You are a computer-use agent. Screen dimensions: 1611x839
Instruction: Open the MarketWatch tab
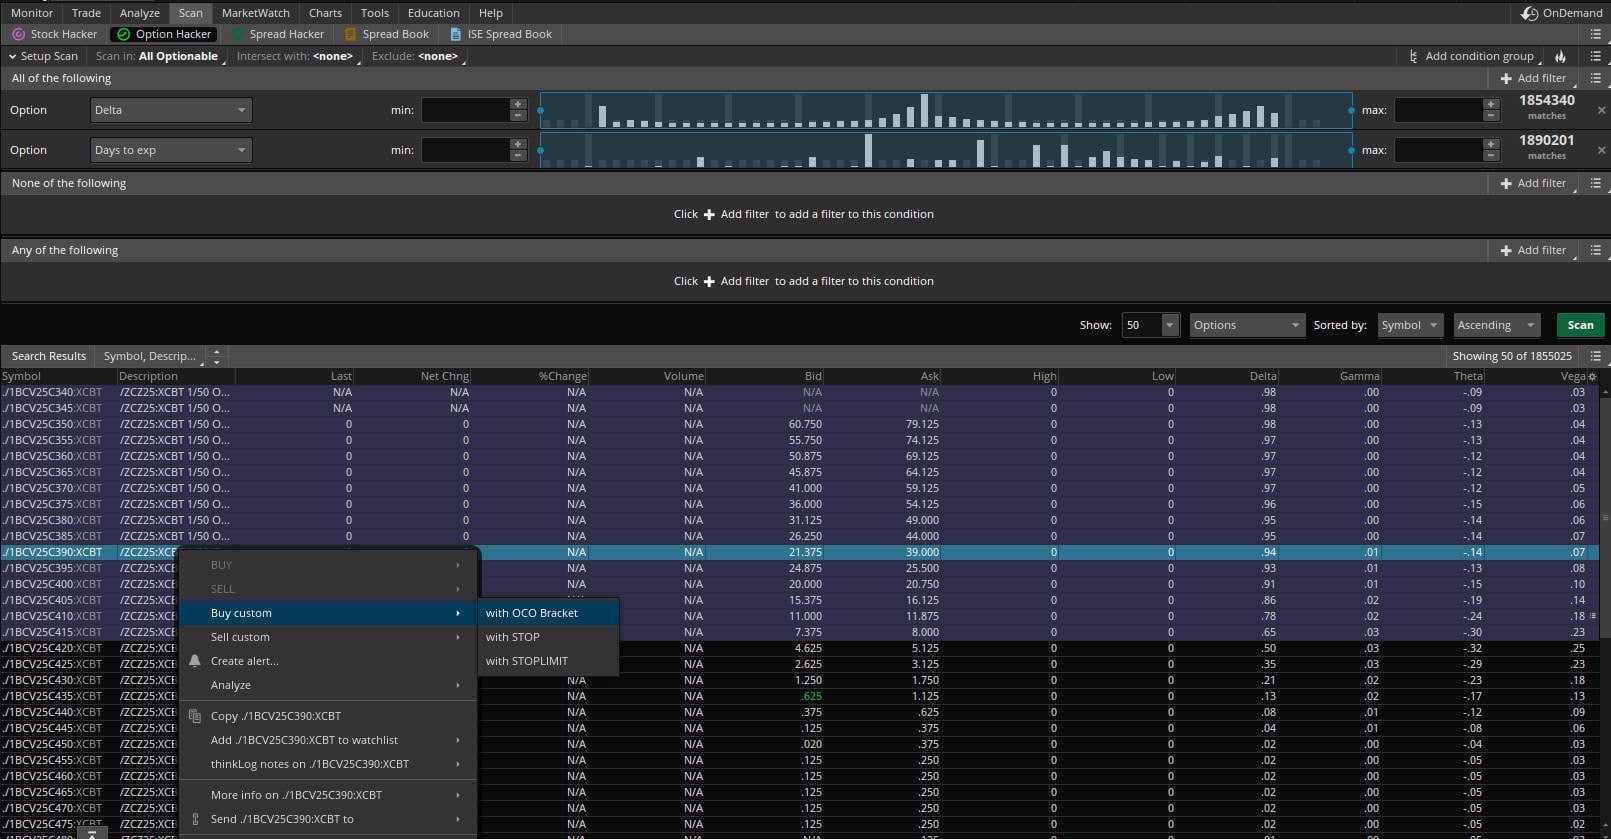[256, 13]
